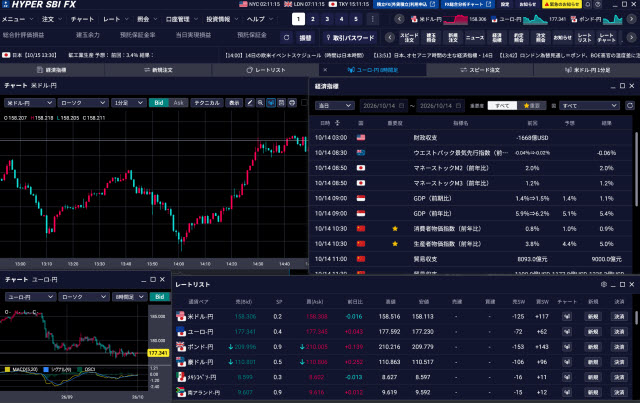Viewport: 640px width, 403px height.
Task: Switch to layout 1
Action: coord(298,19)
